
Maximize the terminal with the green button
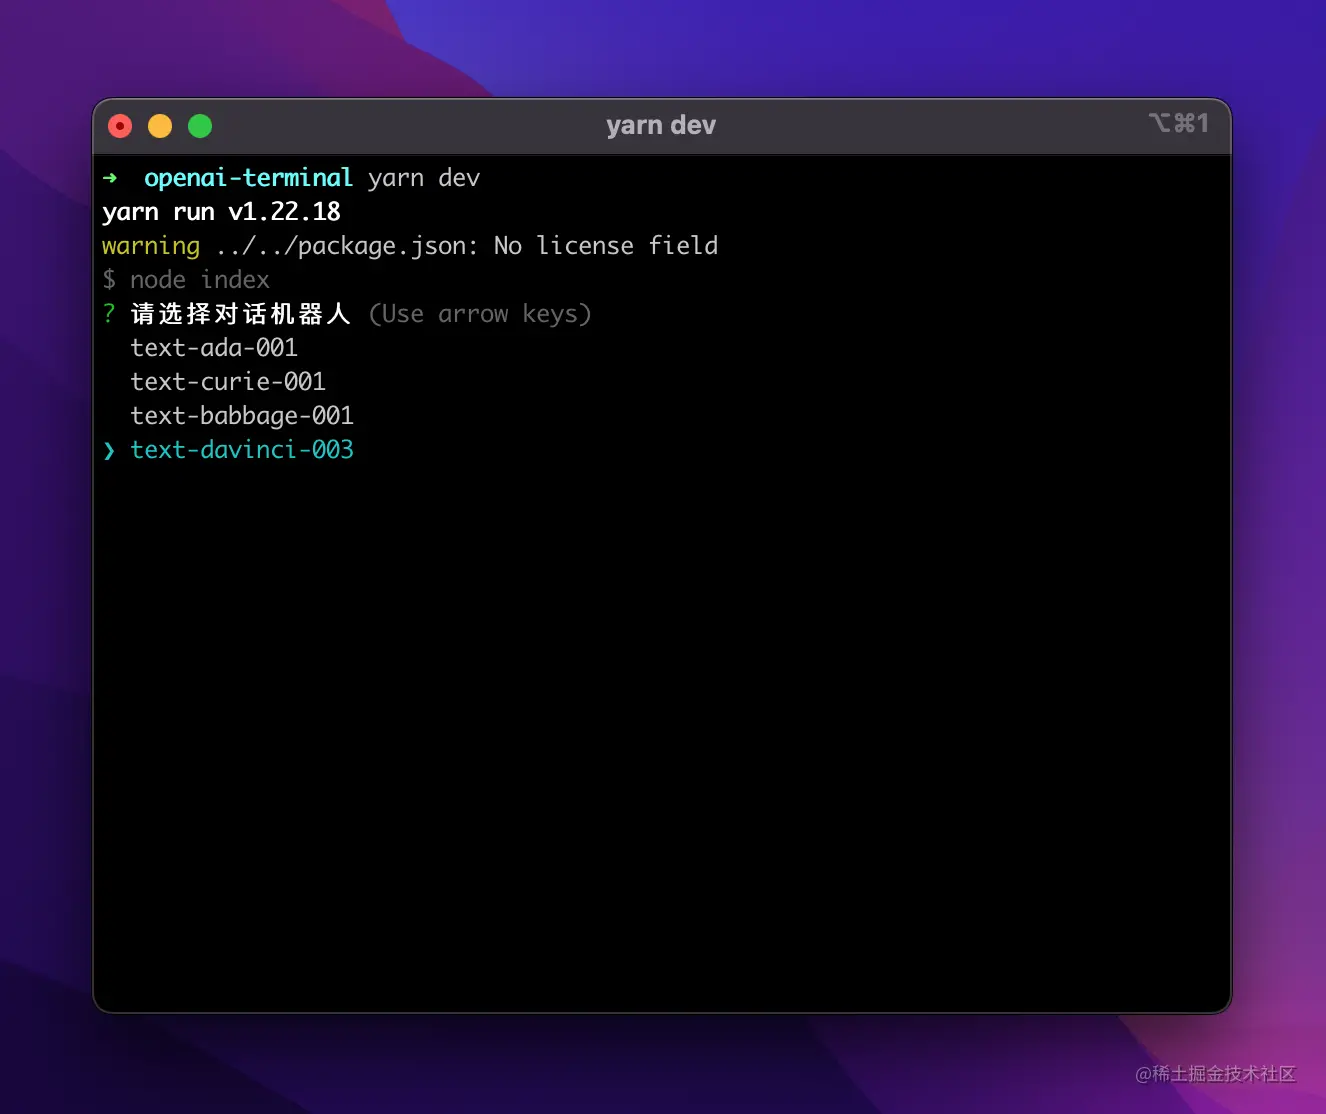click(x=200, y=126)
